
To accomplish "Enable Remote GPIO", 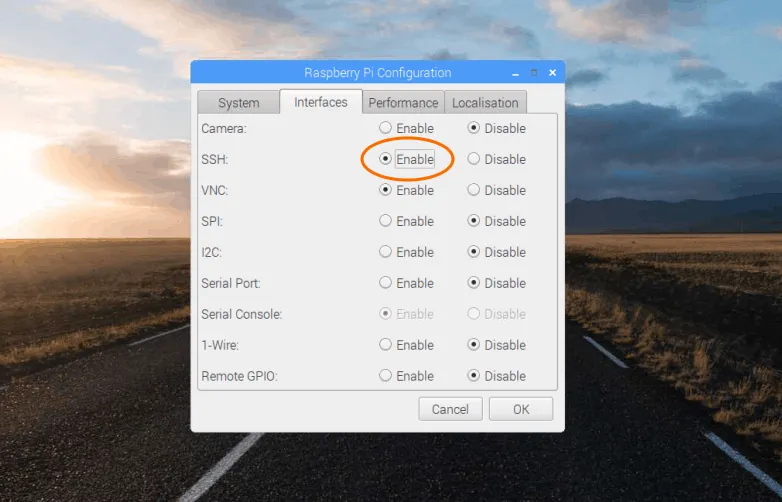I will coord(406,375).
